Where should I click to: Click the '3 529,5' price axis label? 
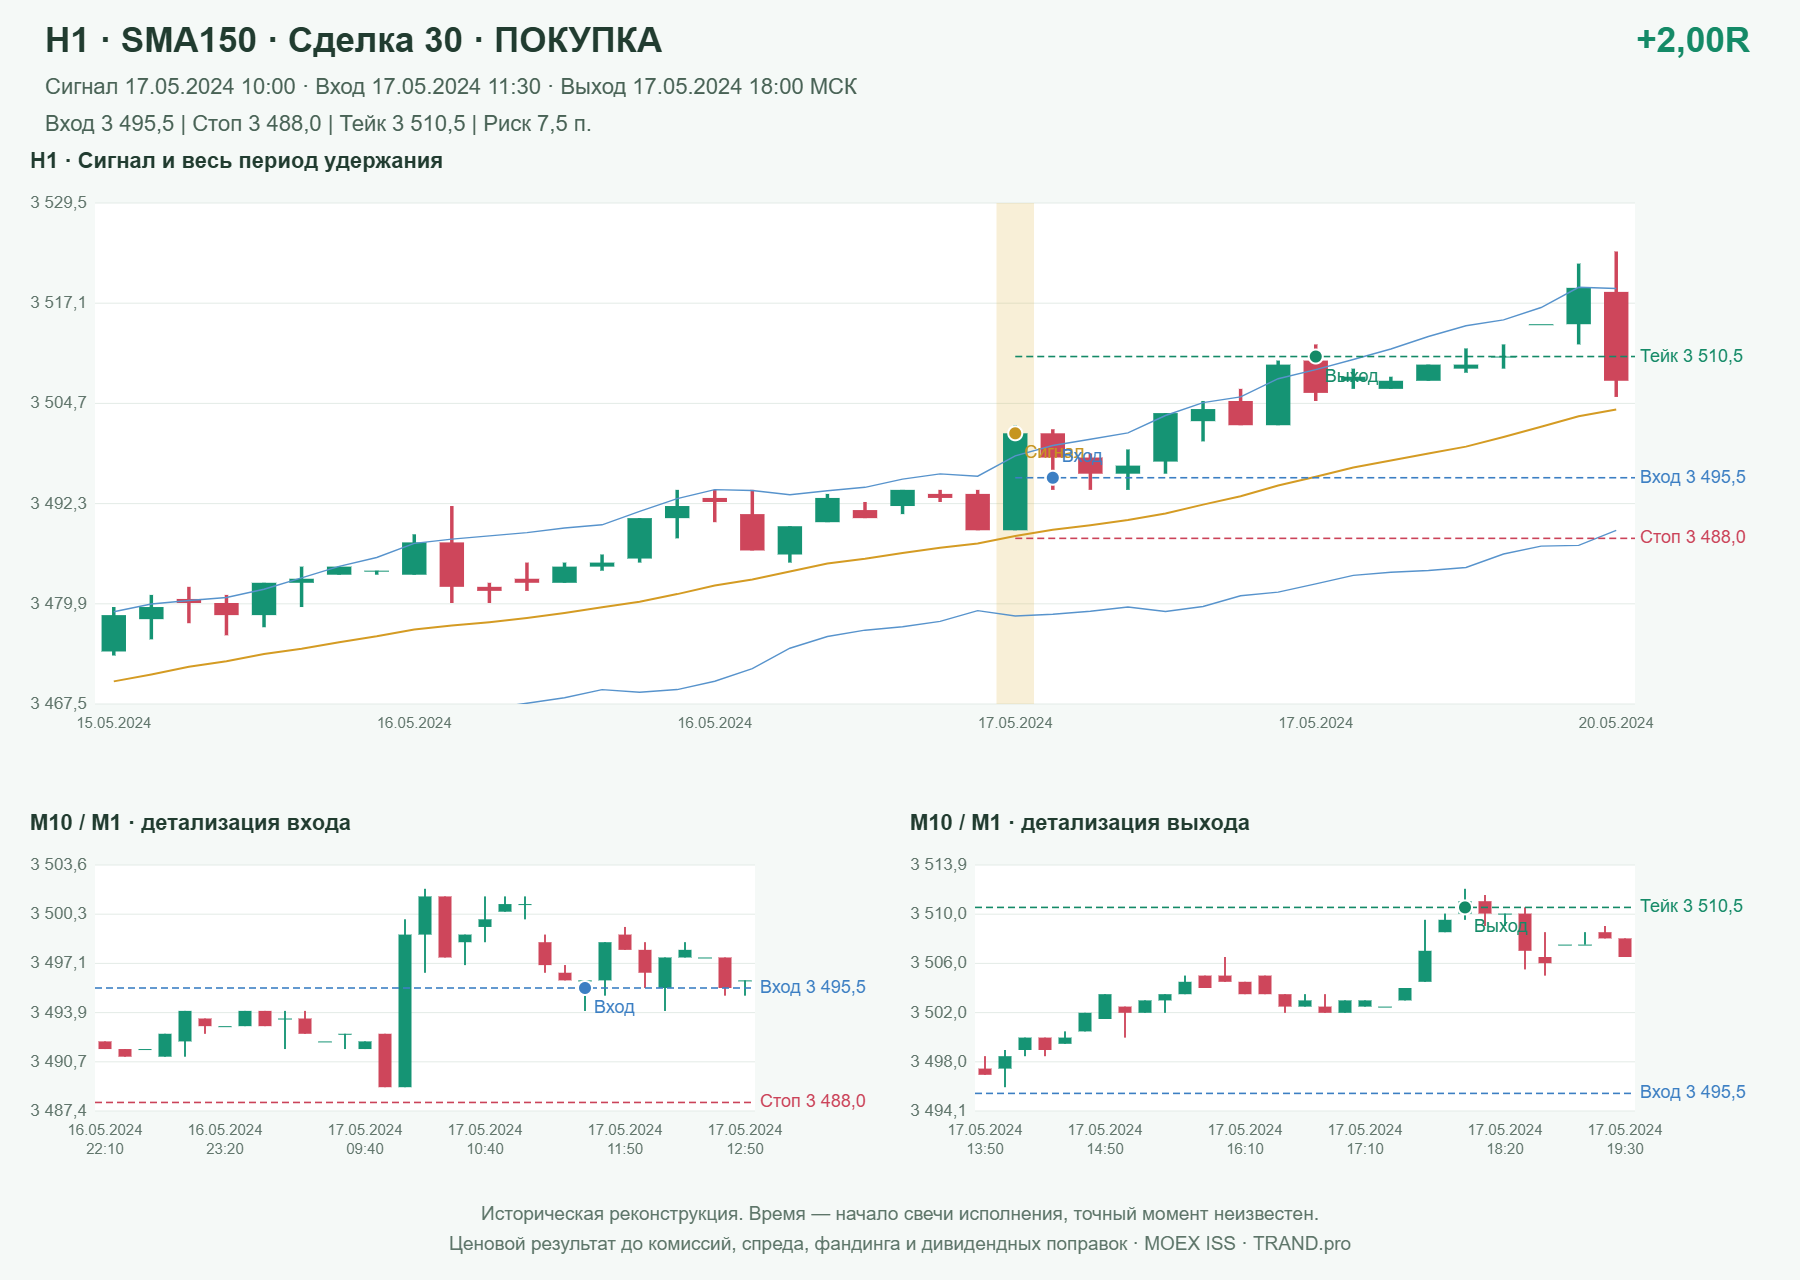[58, 203]
